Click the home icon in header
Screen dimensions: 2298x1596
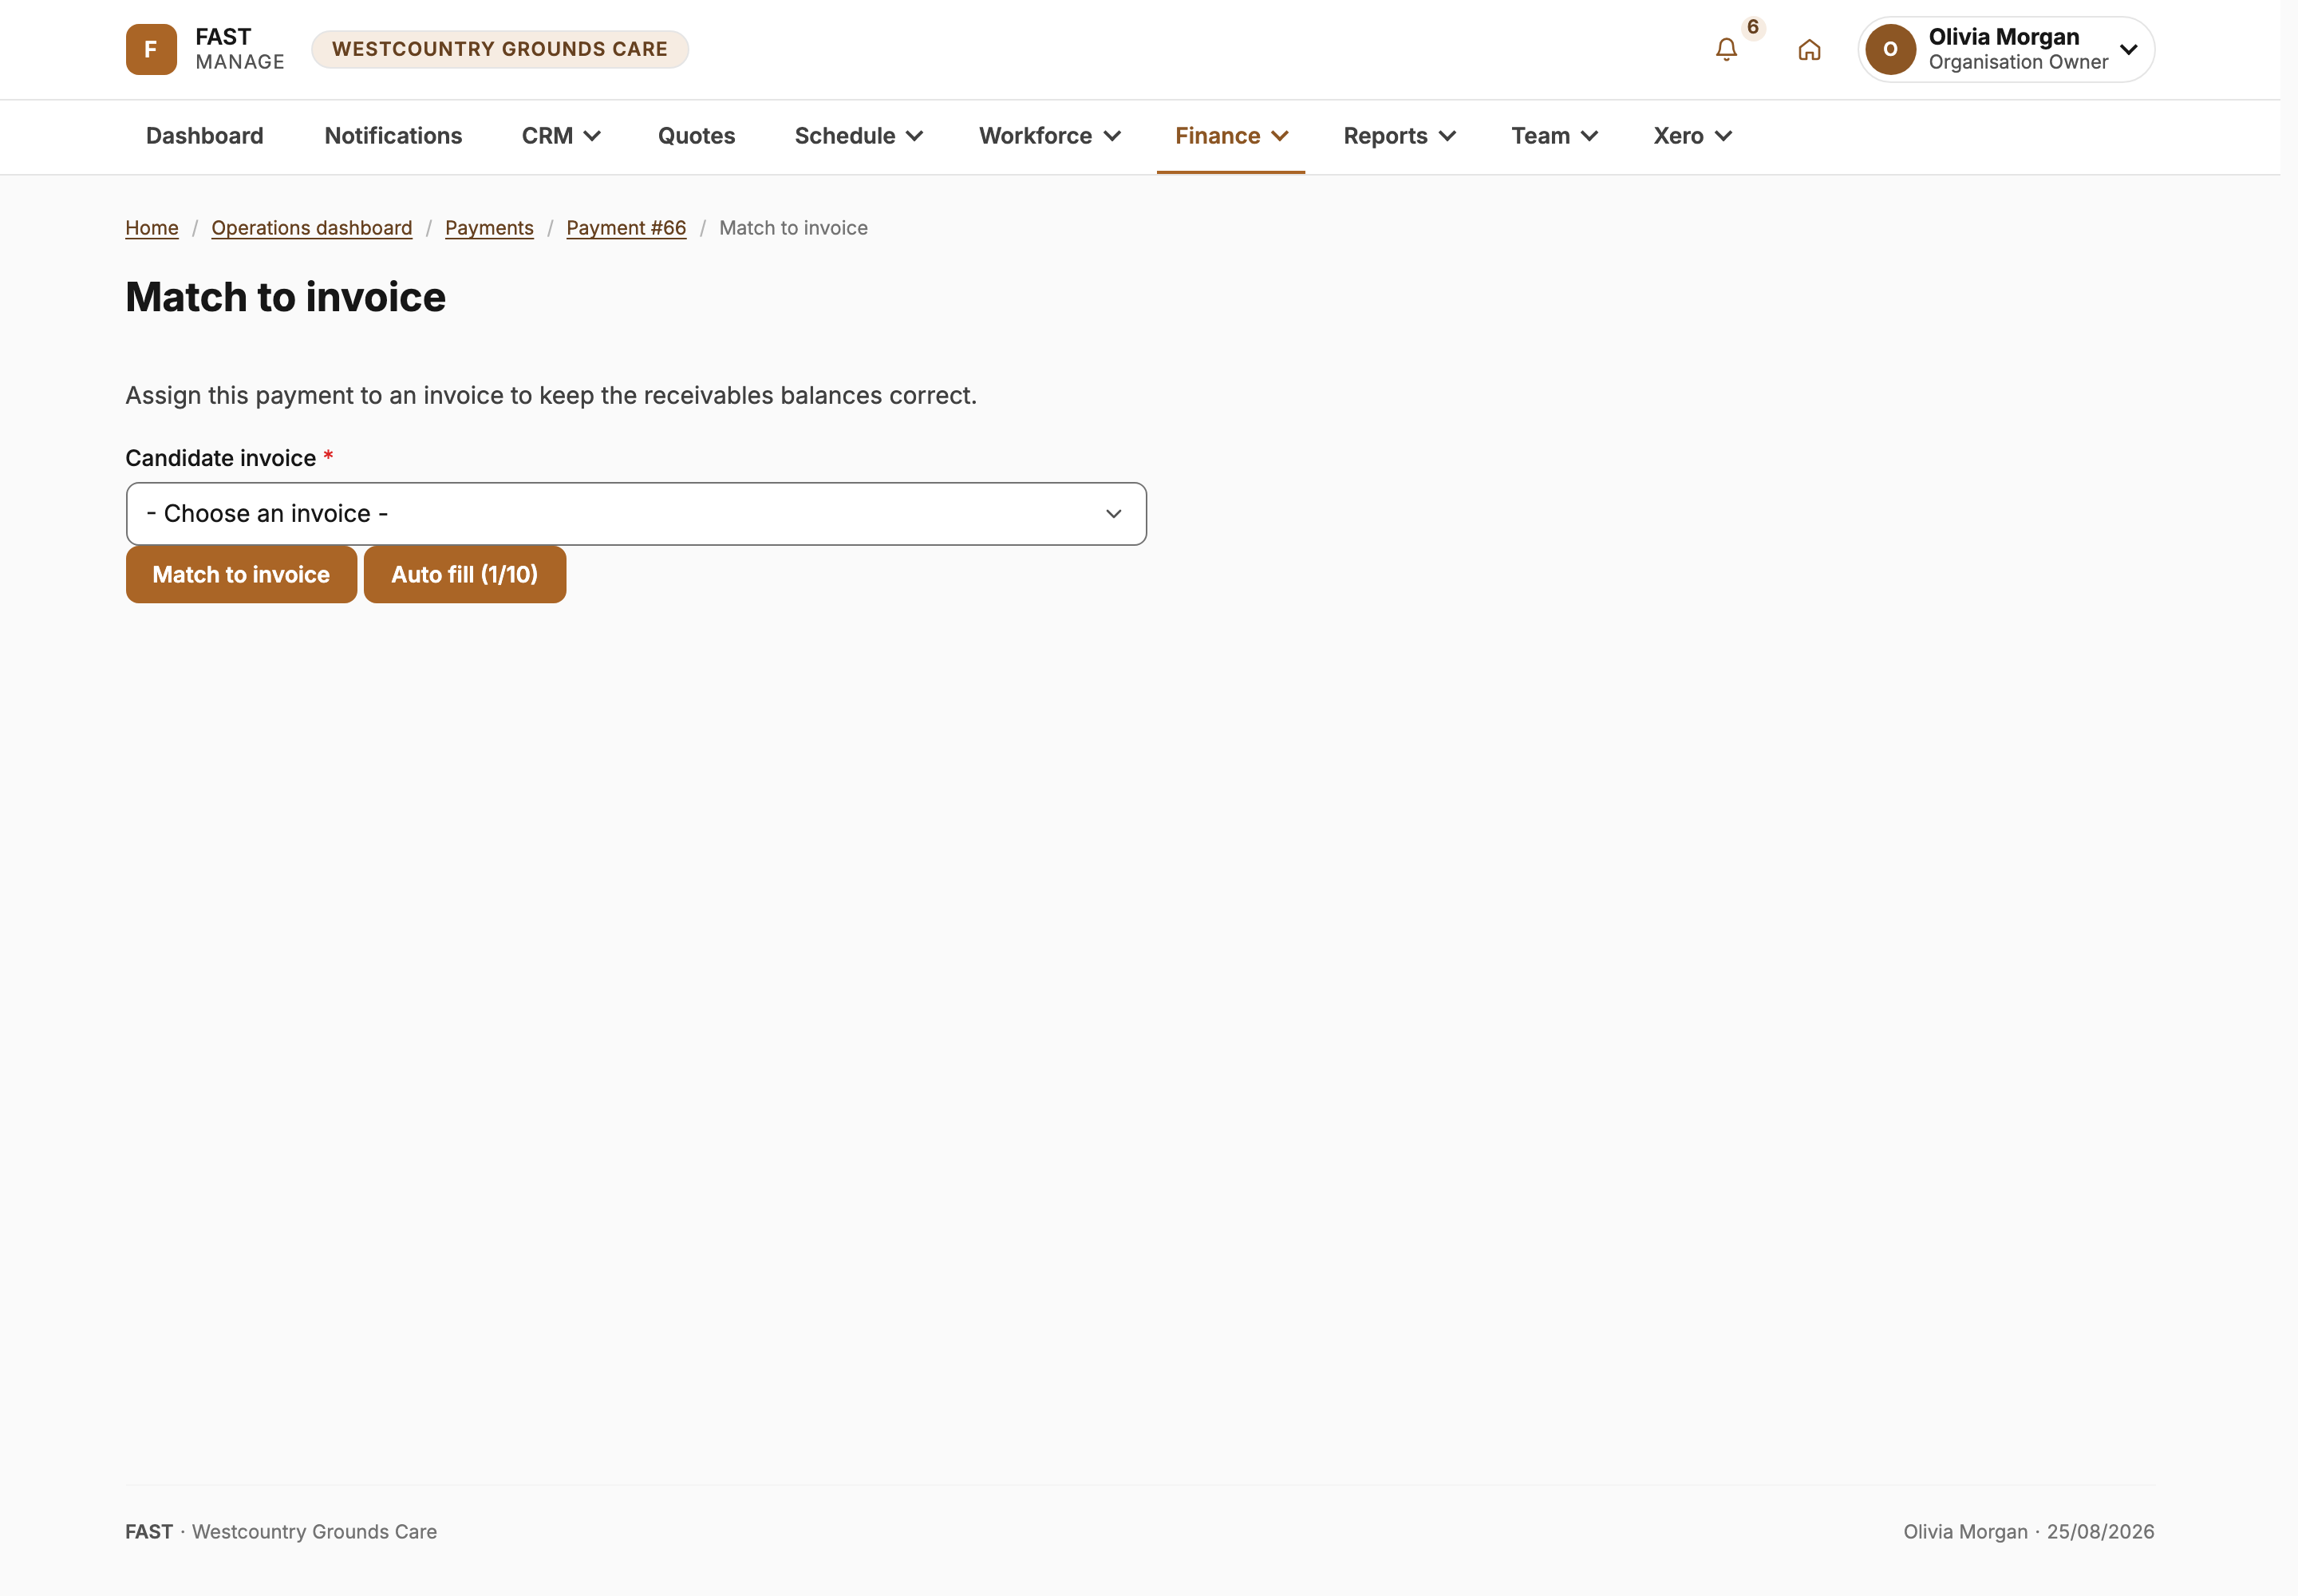(1809, 49)
